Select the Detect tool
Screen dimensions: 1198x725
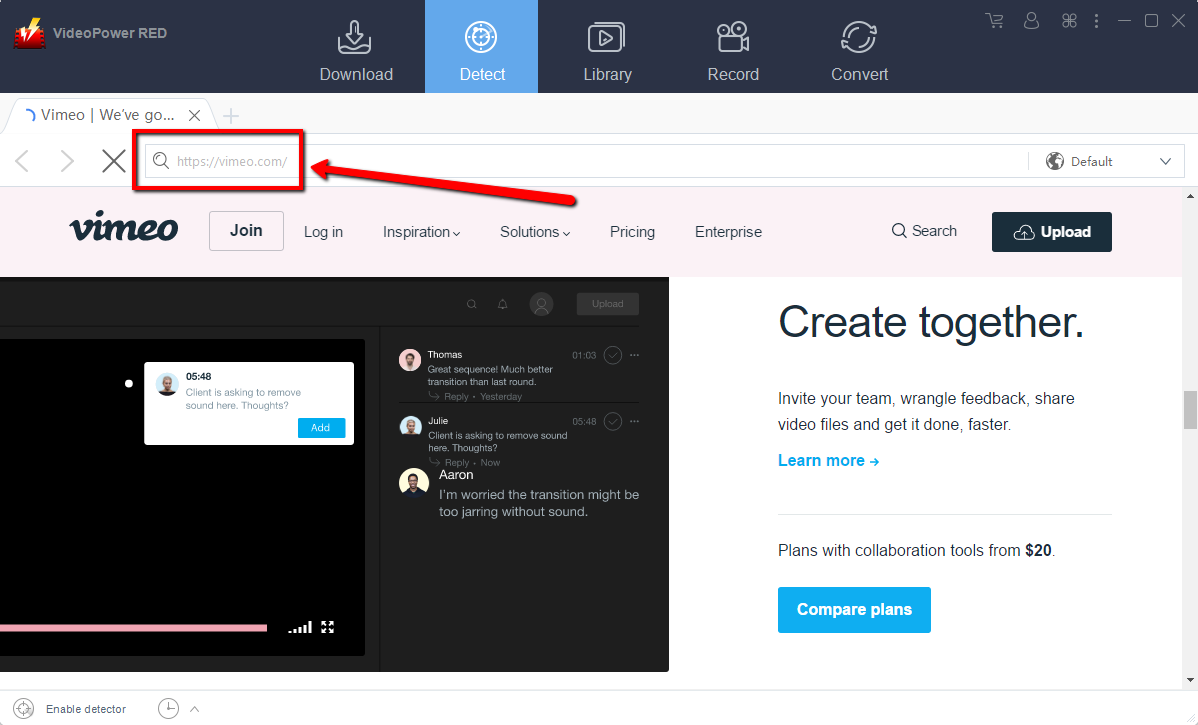pos(481,47)
